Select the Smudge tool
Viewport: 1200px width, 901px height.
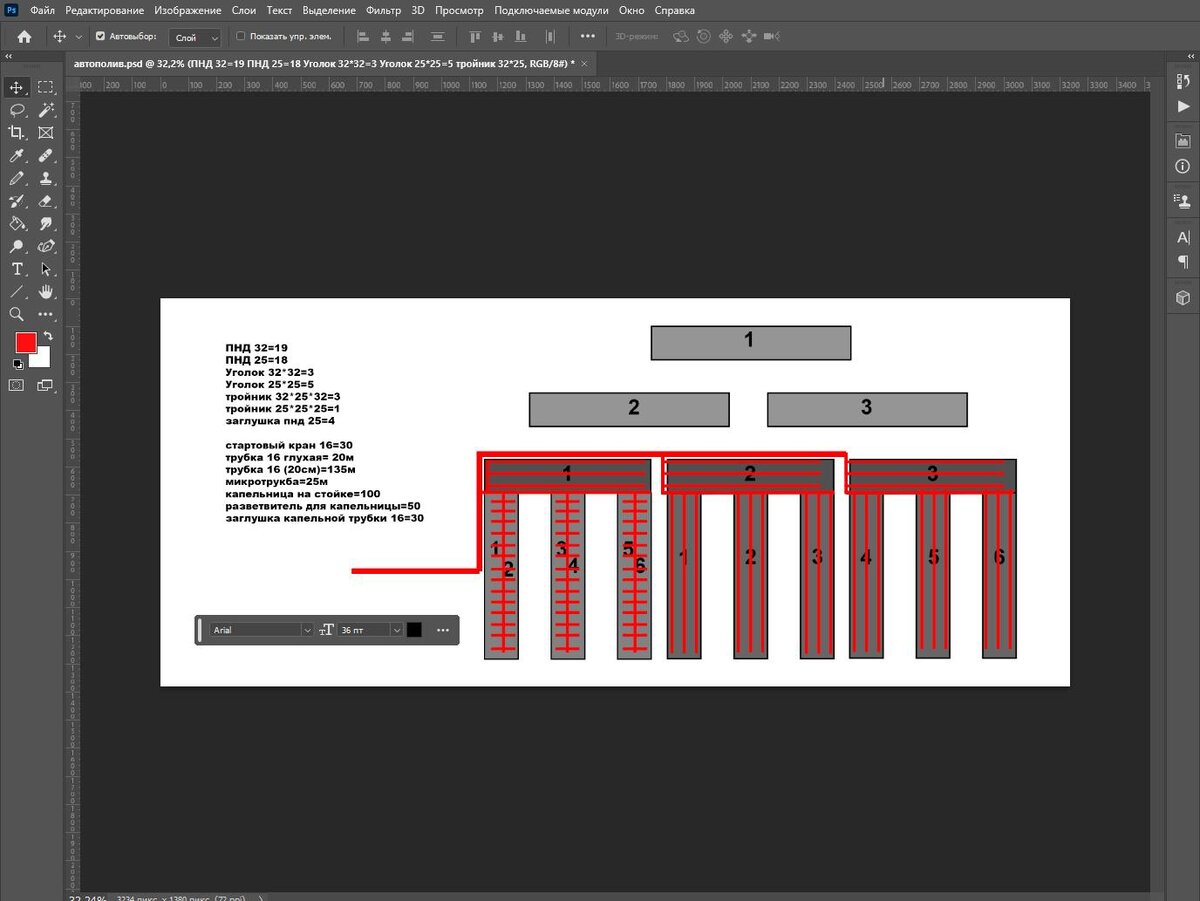coord(46,224)
